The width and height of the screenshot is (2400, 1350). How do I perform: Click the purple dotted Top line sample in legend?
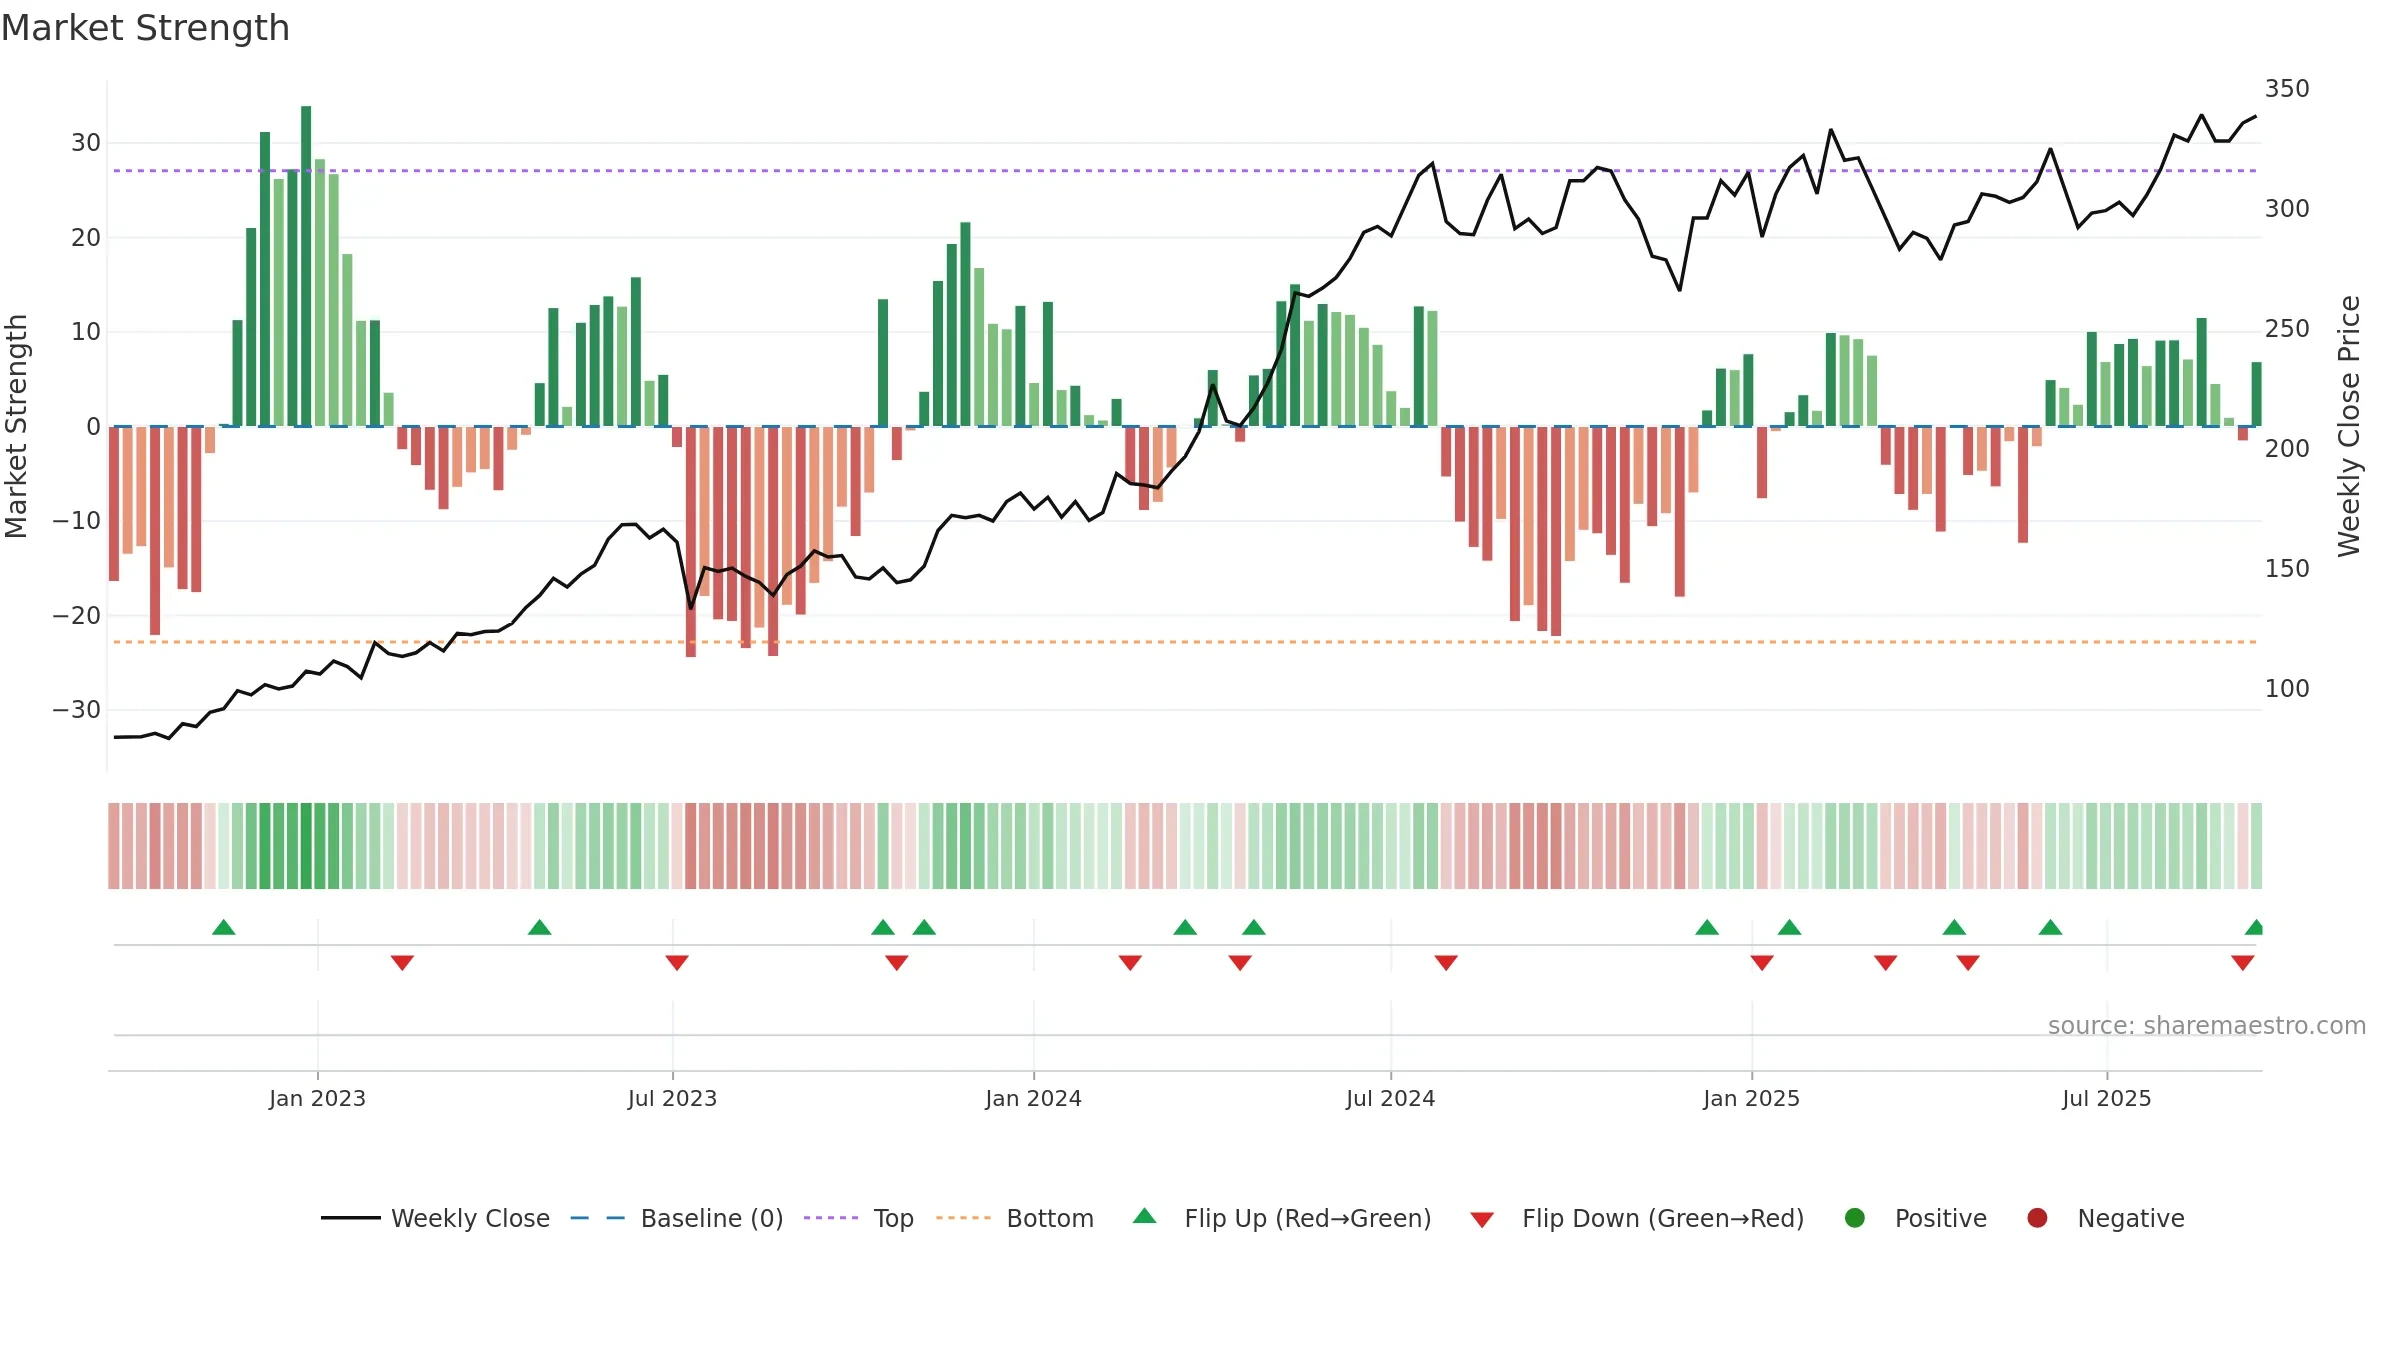coord(831,1218)
